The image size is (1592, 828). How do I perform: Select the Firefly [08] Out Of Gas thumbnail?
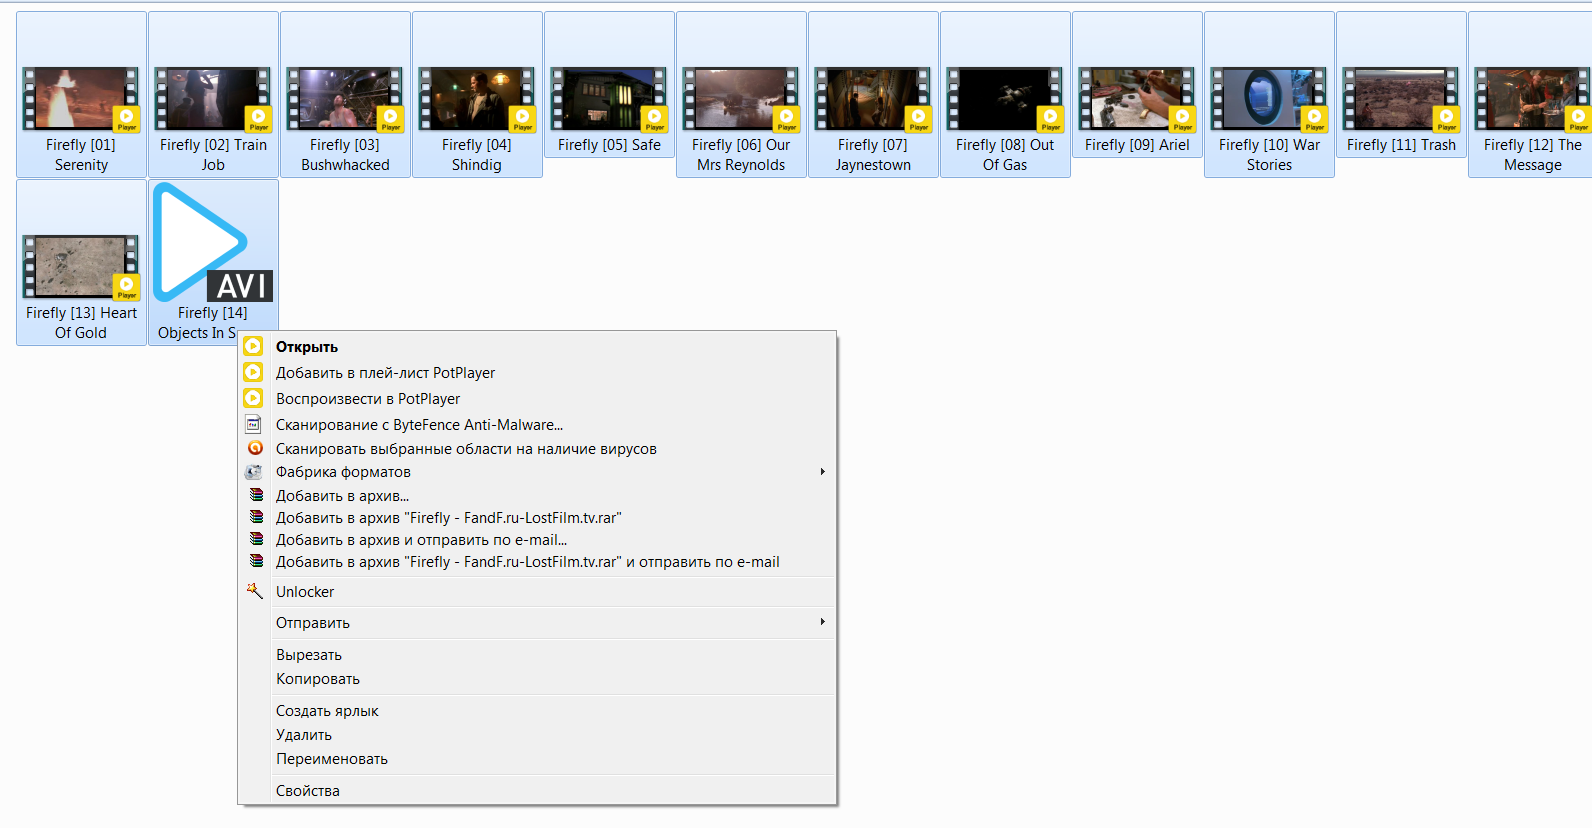1004,99
